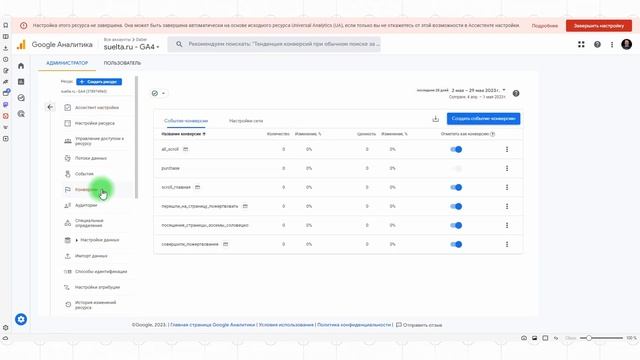Open the Google Analytics home icon
The width and height of the screenshot is (640, 360).
point(21,66)
